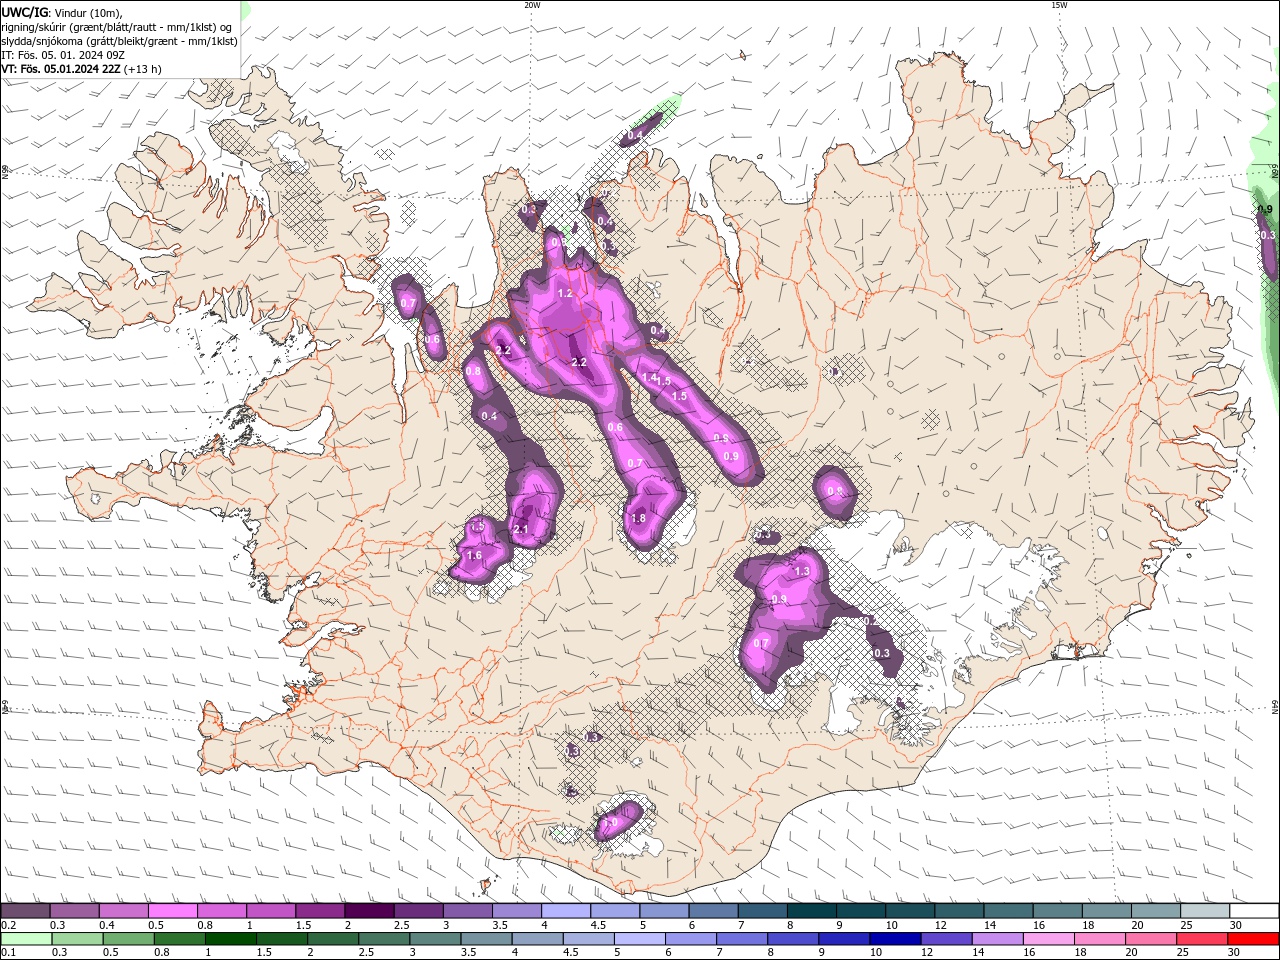This screenshot has height=960, width=1280.
Task: Select the 2.5 grey-green swatch in lower legend
Action: point(384,939)
